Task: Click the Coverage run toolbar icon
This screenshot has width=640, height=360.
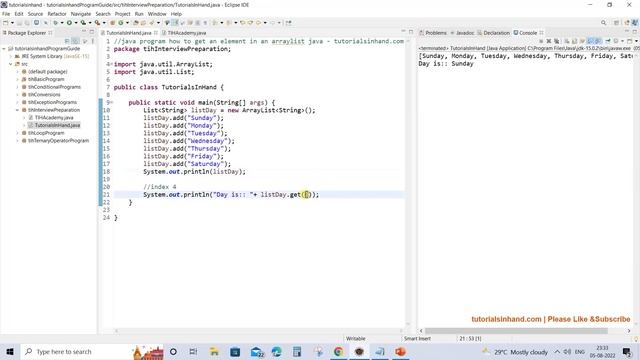Action: [x=83, y=23]
